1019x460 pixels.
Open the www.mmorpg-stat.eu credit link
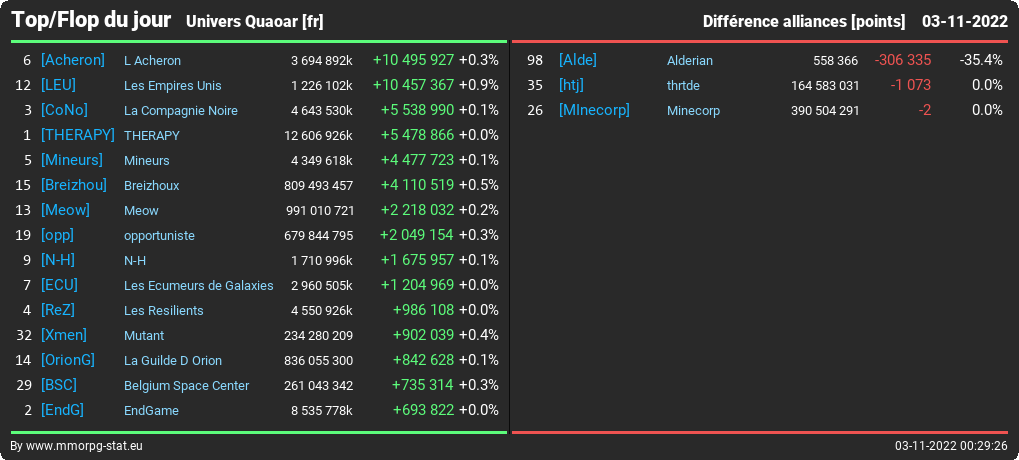84,446
